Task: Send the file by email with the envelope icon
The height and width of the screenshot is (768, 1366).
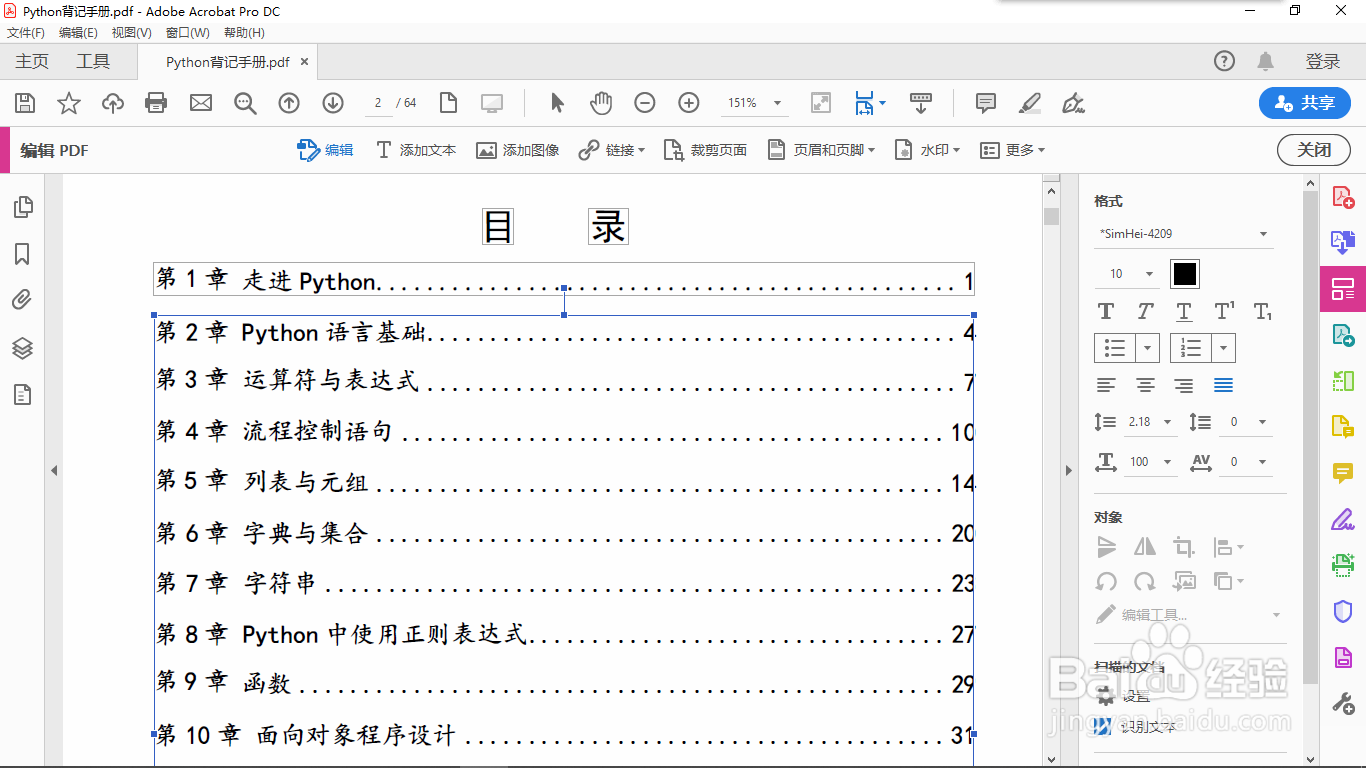Action: coord(201,103)
